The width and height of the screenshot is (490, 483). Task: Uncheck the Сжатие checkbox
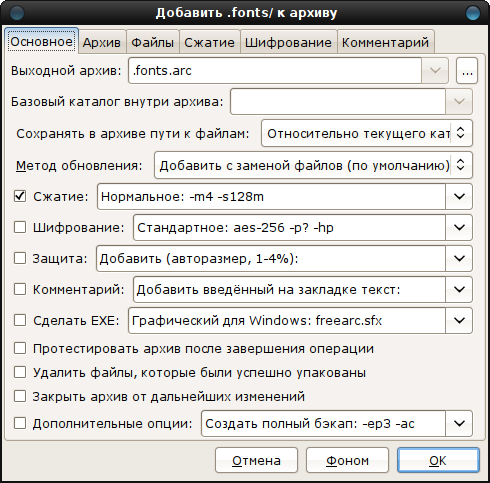pyautogui.click(x=20, y=196)
